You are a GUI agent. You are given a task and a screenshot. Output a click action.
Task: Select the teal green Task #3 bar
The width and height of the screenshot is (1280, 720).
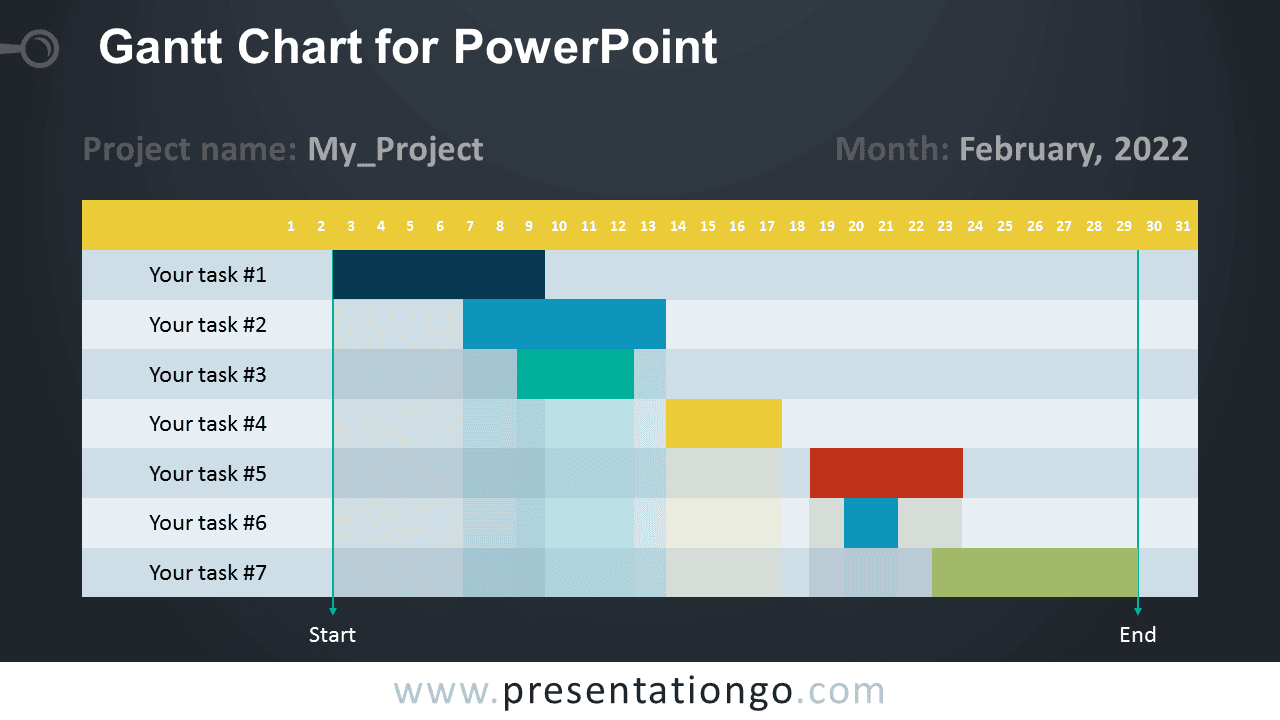tap(575, 374)
